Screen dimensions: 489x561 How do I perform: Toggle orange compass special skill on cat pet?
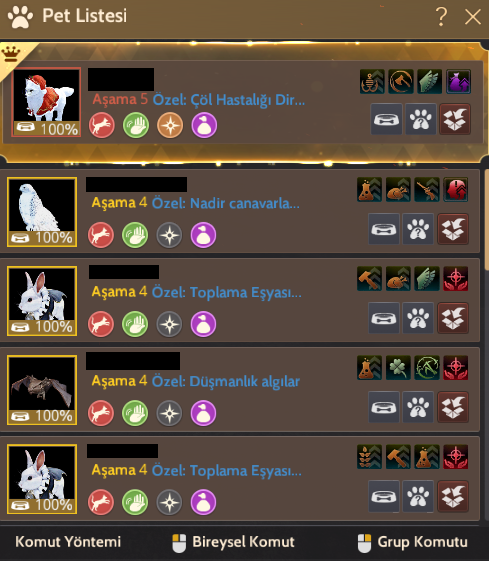[x=170, y=125]
